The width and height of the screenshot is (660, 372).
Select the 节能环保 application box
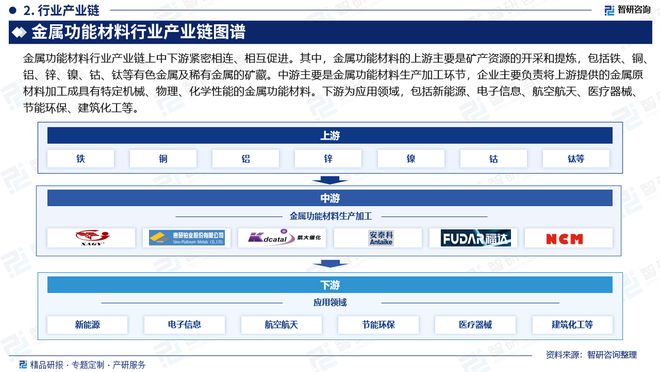click(378, 324)
